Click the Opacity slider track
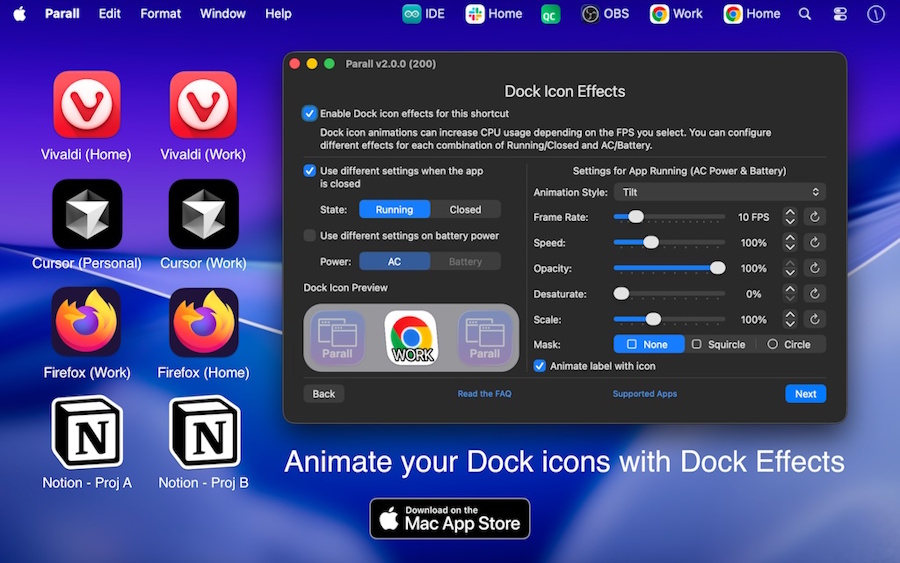 [669, 268]
